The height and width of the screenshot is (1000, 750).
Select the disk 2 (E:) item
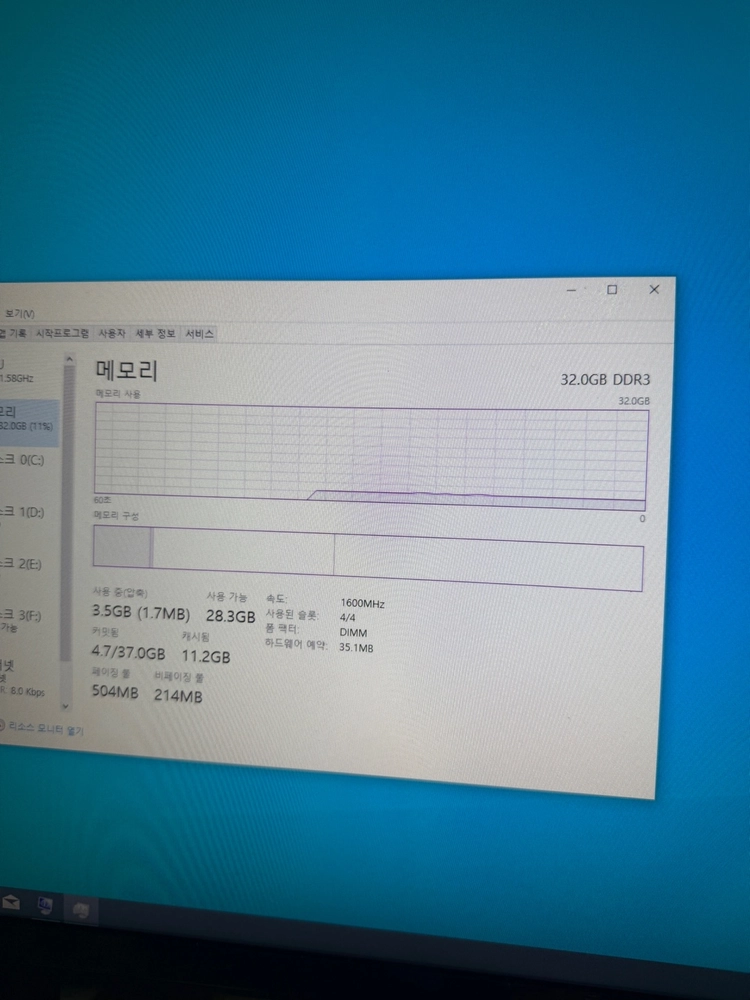click(29, 564)
